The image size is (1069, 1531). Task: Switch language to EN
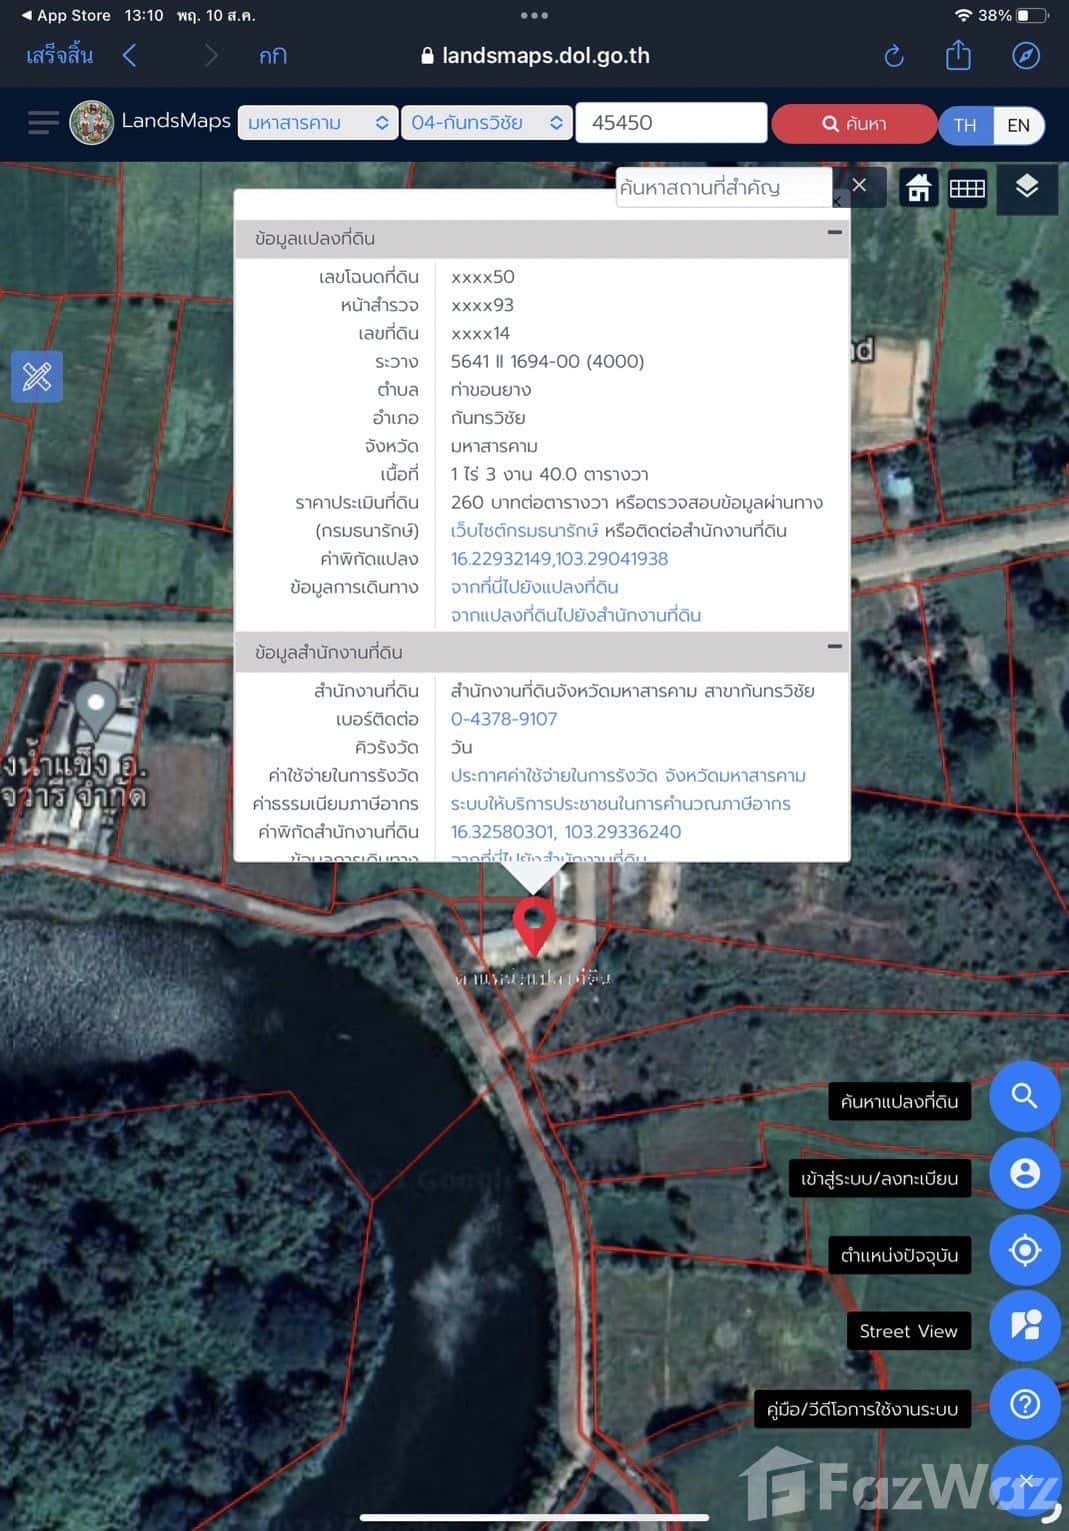click(x=1018, y=125)
